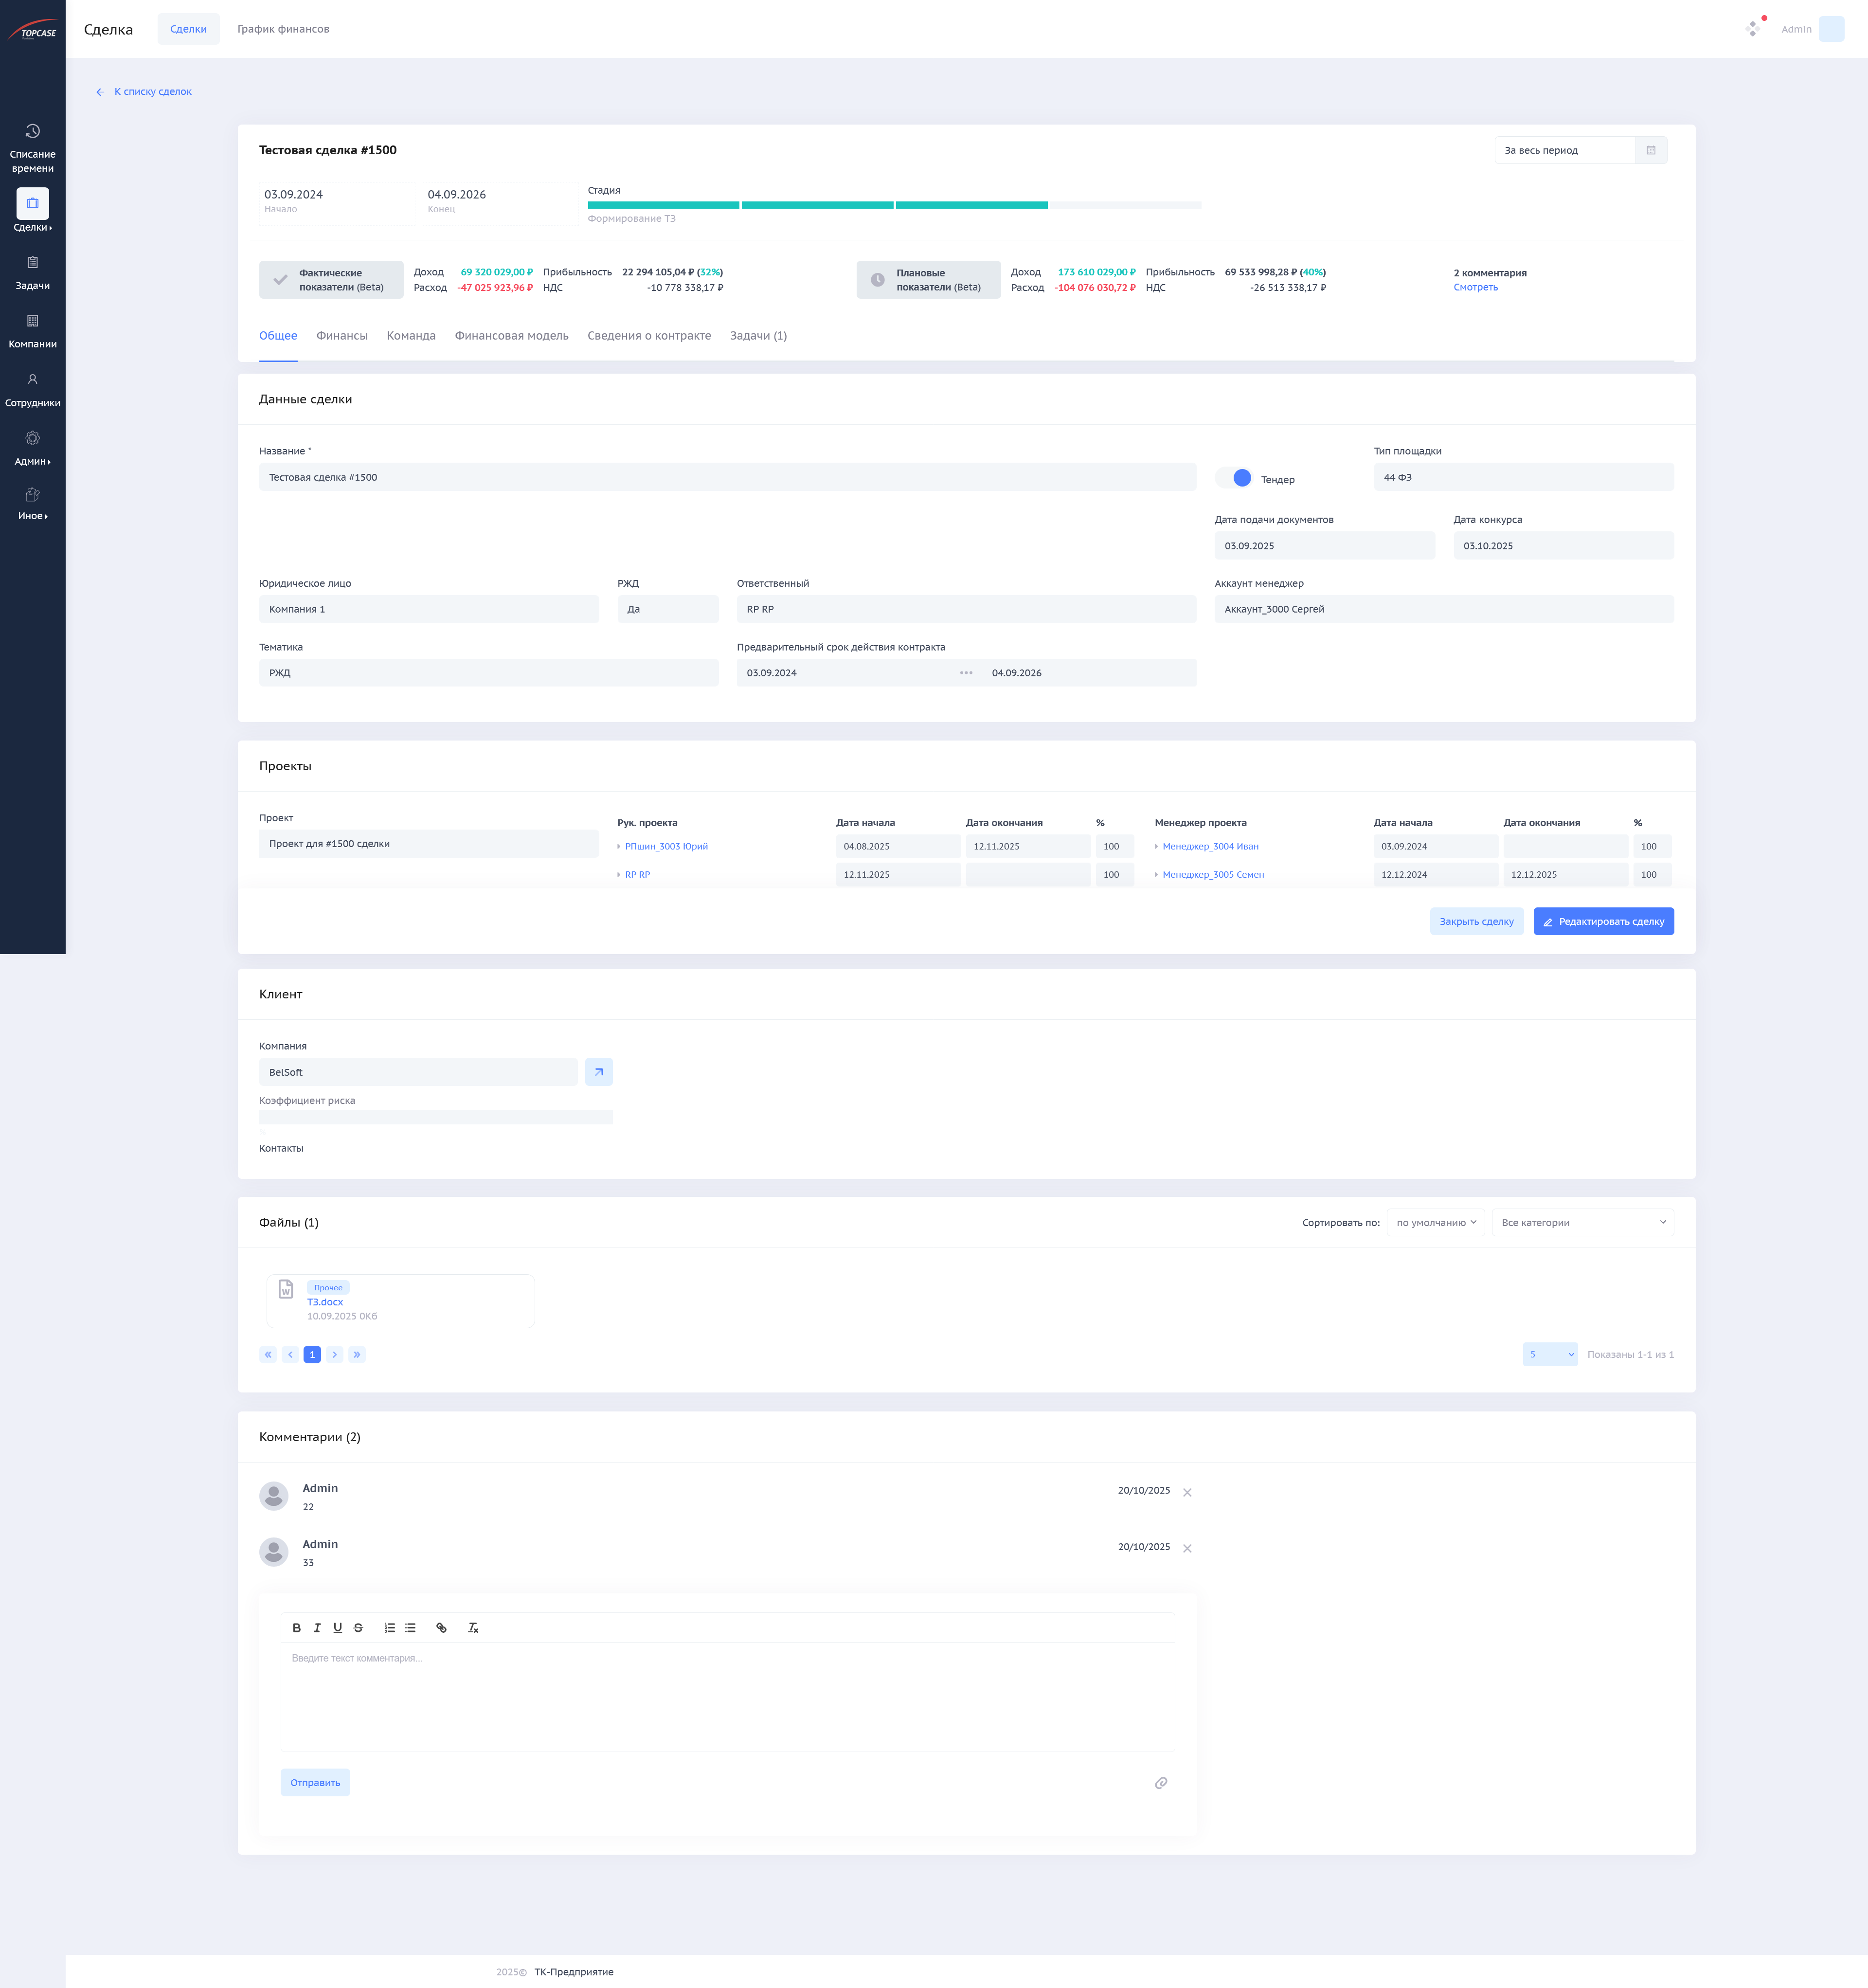1868x1988 pixels.
Task: Click the TOPCASE logo
Action: [32, 30]
